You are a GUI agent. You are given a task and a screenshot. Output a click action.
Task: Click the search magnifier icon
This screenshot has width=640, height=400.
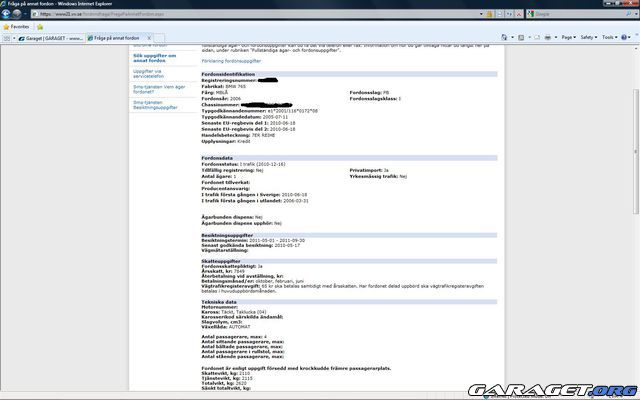click(x=626, y=16)
